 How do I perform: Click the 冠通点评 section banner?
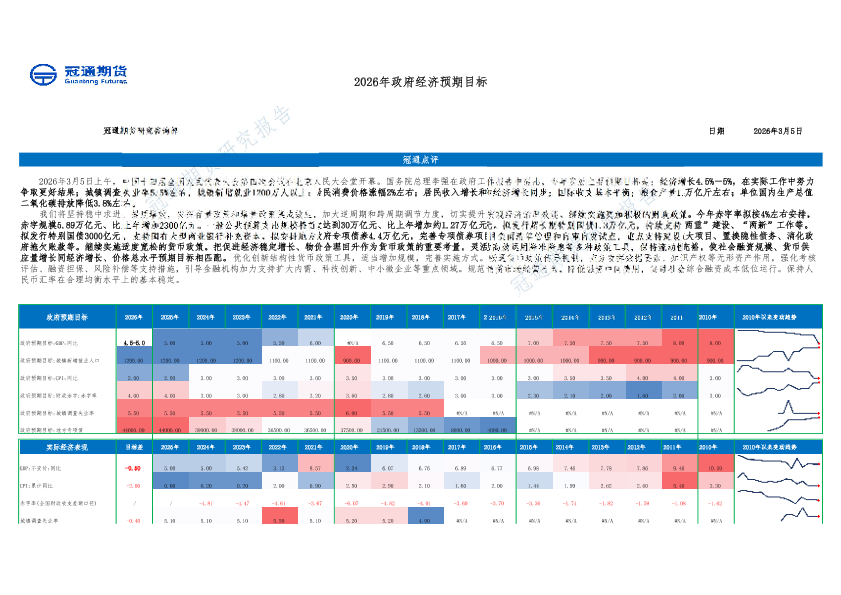coord(420,160)
